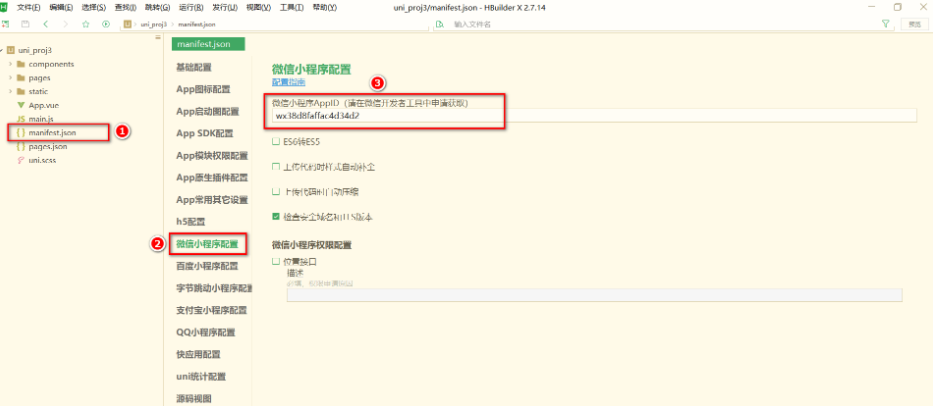
Task: Open the QQ小程序配置 section
Action: pyautogui.click(x=205, y=332)
